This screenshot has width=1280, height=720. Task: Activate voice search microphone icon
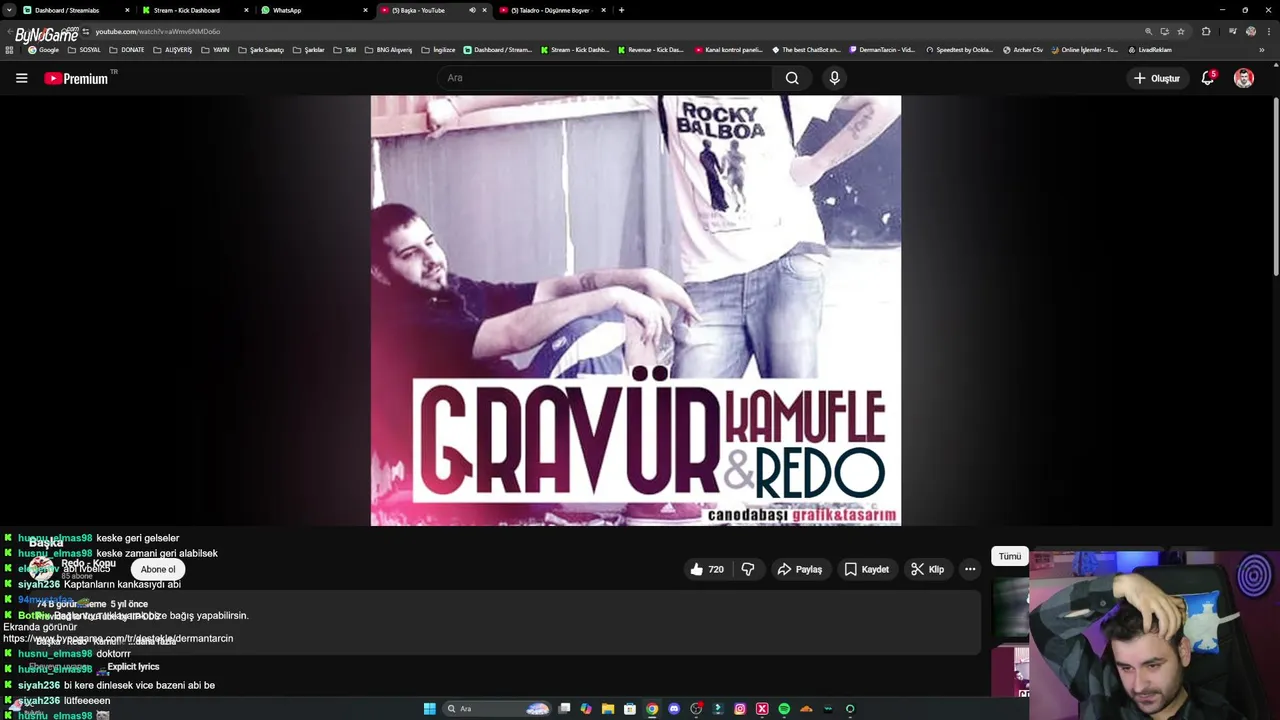[x=834, y=78]
